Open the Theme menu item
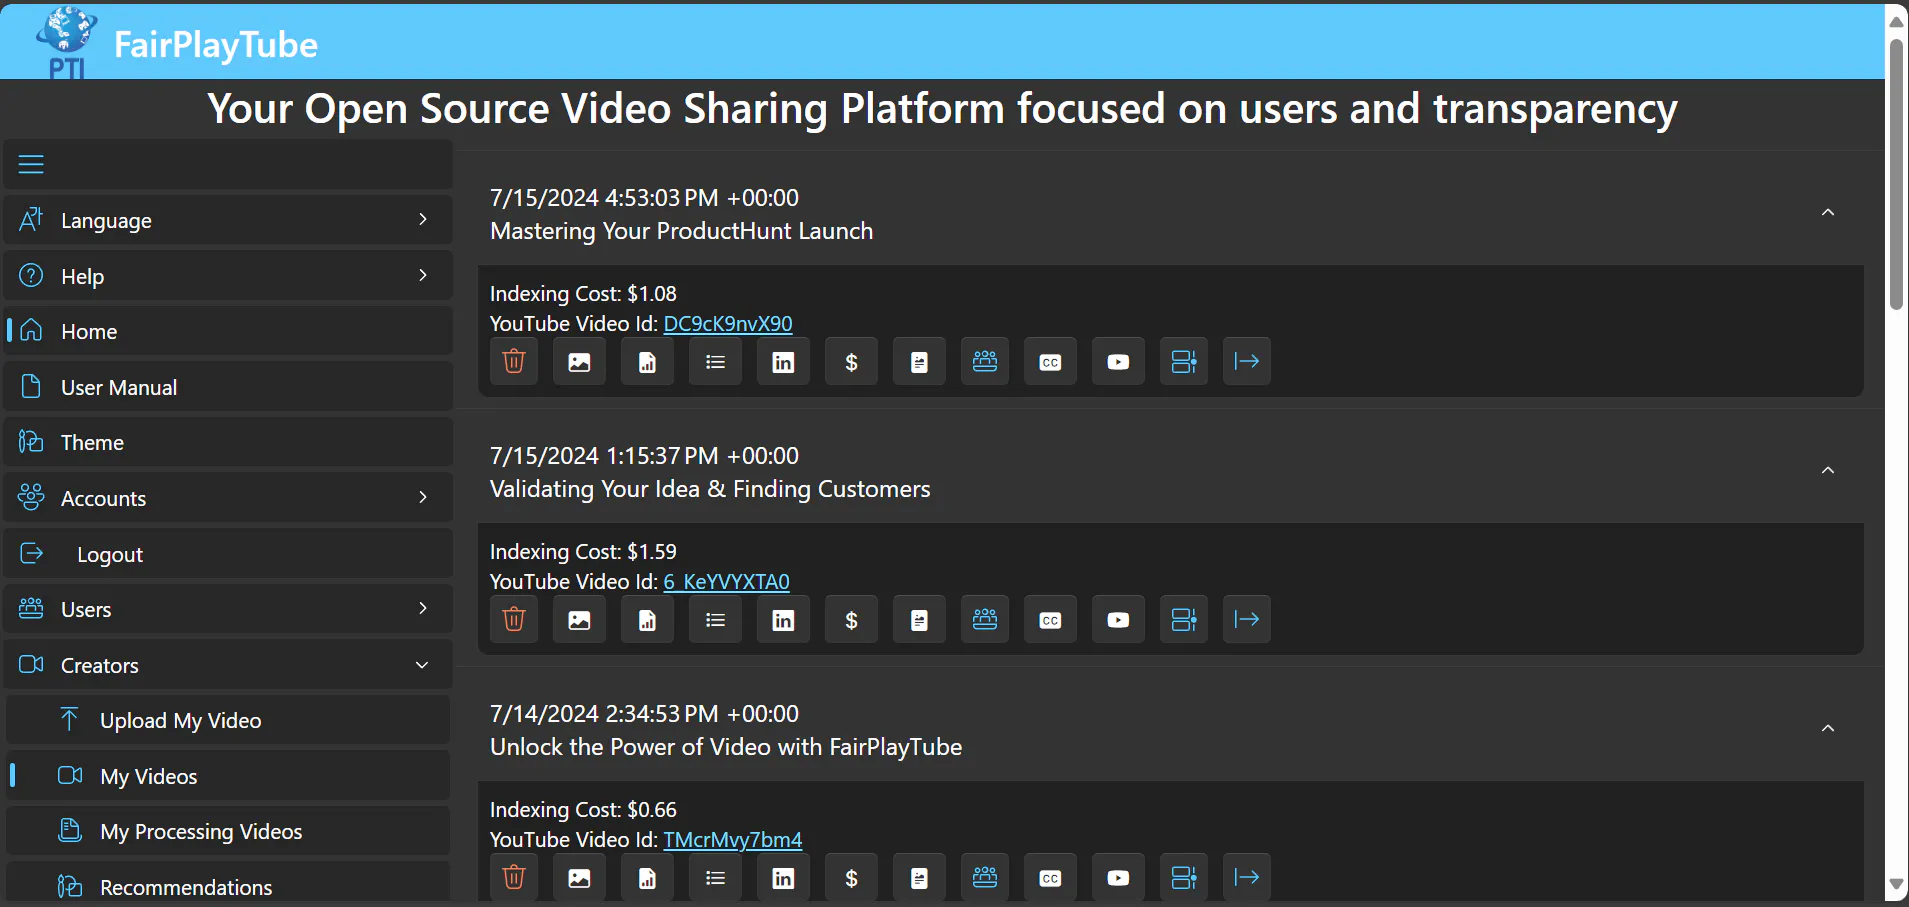1909x907 pixels. pos(228,442)
